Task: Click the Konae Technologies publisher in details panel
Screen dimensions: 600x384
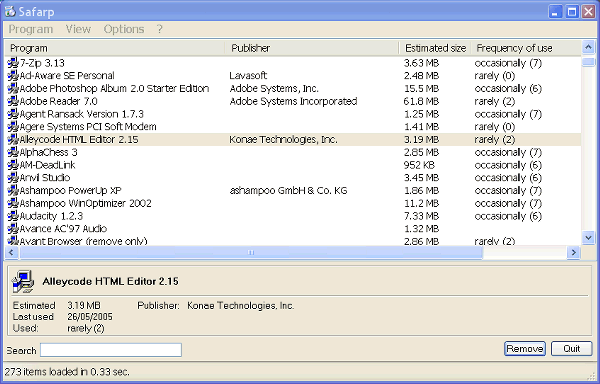Action: click(x=241, y=306)
